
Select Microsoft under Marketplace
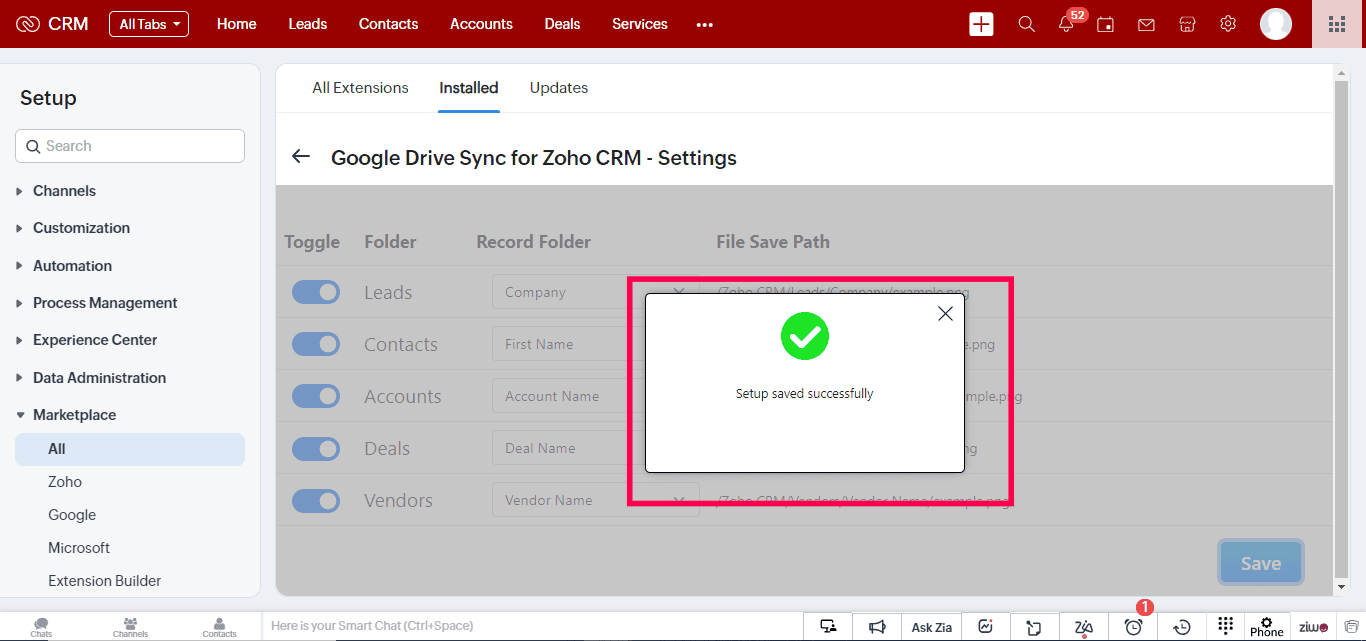click(79, 548)
